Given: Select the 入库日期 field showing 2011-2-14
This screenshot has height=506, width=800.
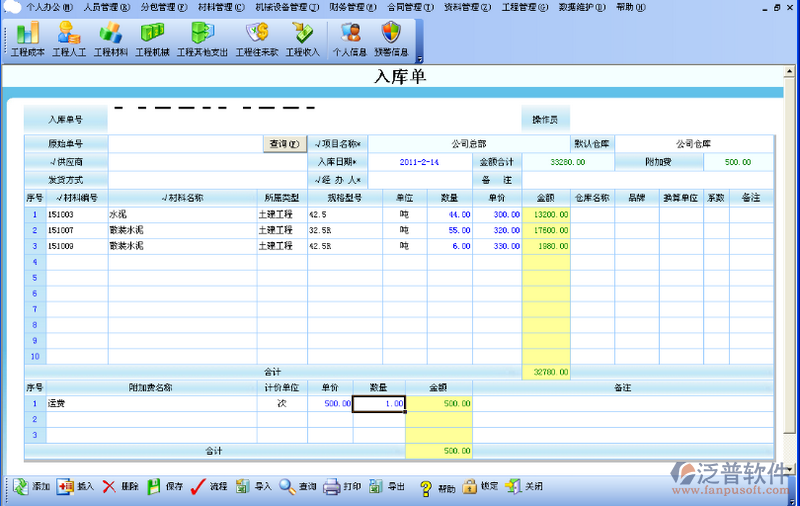Looking at the screenshot, I should coord(420,161).
